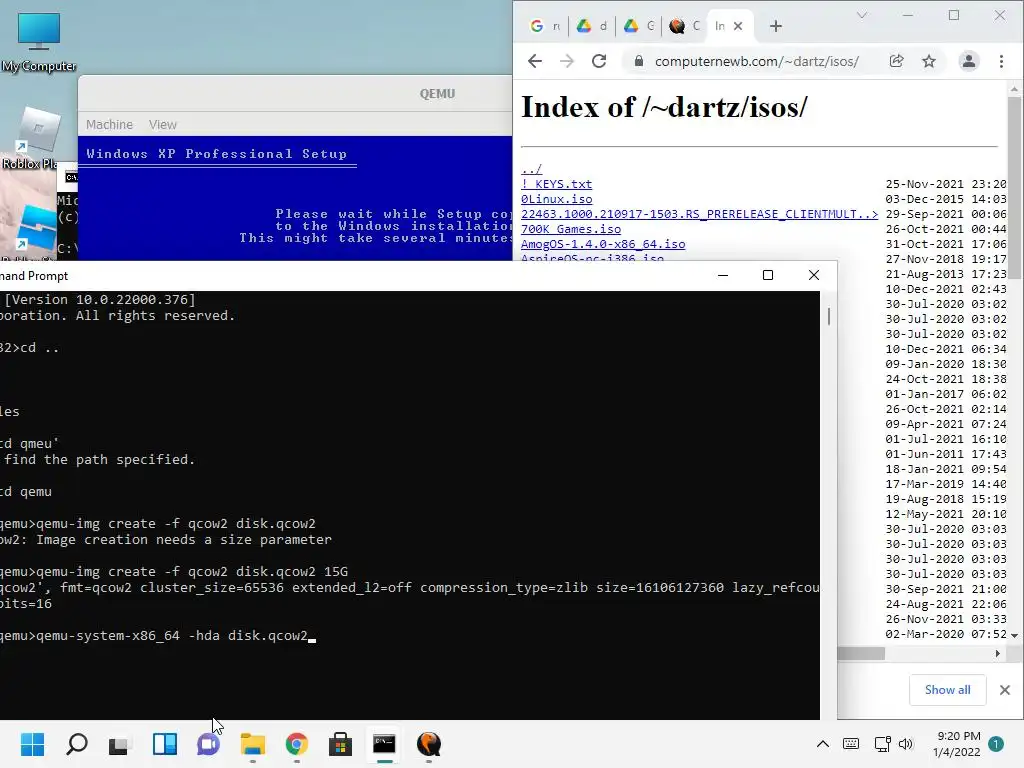Open Chrome tab search chevron
The image size is (1024, 768).
click(862, 15)
